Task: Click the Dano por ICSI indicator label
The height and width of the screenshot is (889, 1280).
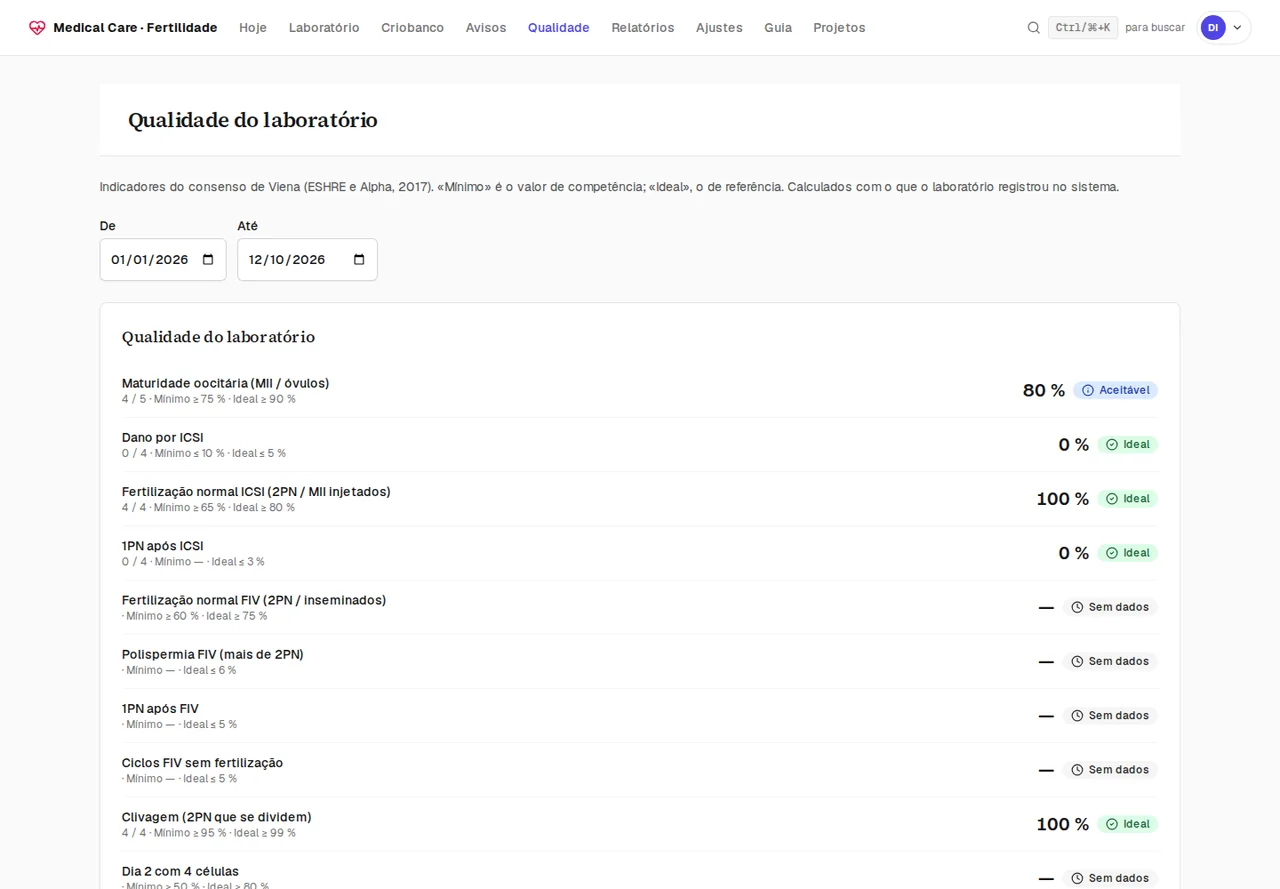Action: click(163, 437)
